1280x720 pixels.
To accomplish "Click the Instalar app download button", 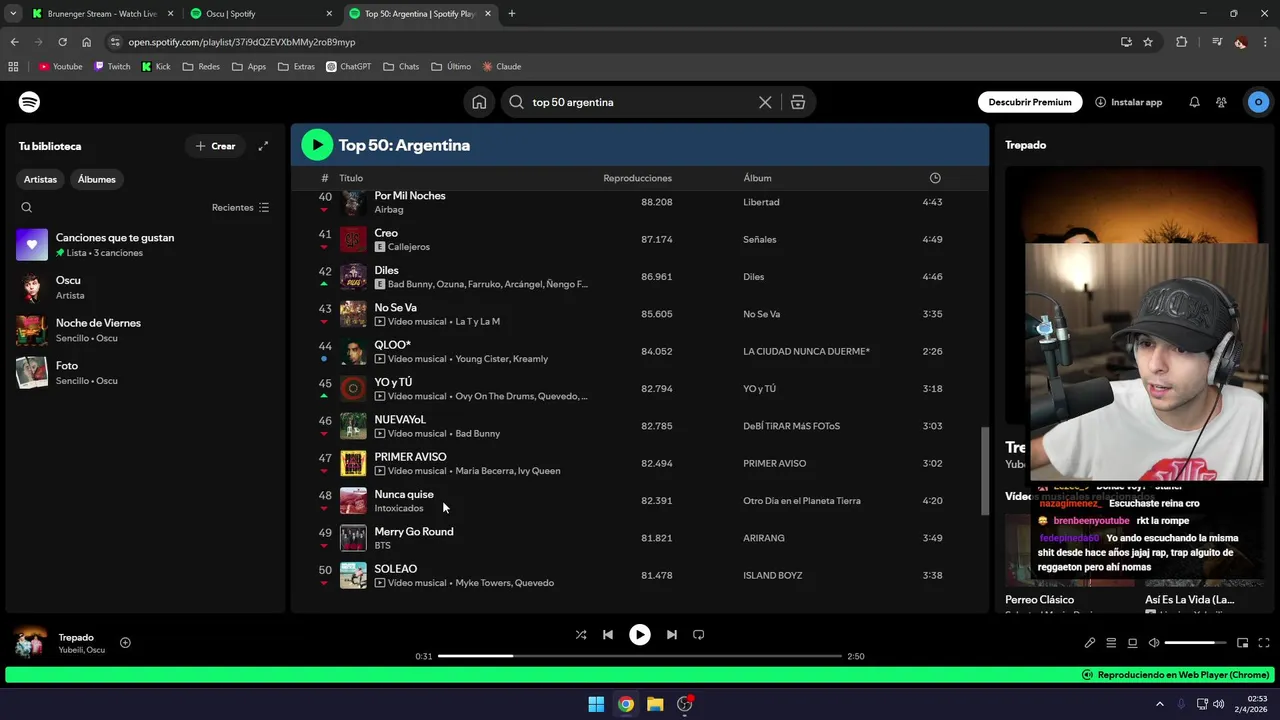I will pyautogui.click(x=1128, y=102).
